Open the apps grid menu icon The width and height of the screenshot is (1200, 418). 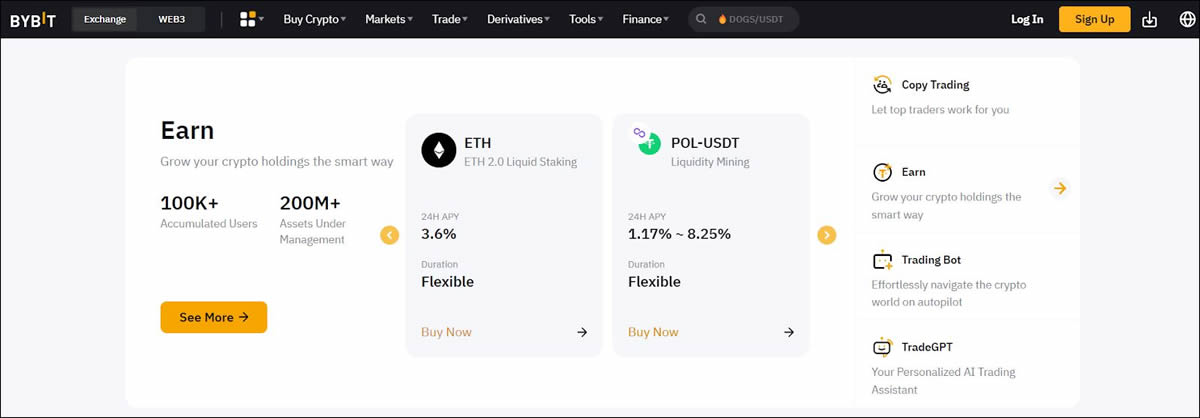coord(248,19)
